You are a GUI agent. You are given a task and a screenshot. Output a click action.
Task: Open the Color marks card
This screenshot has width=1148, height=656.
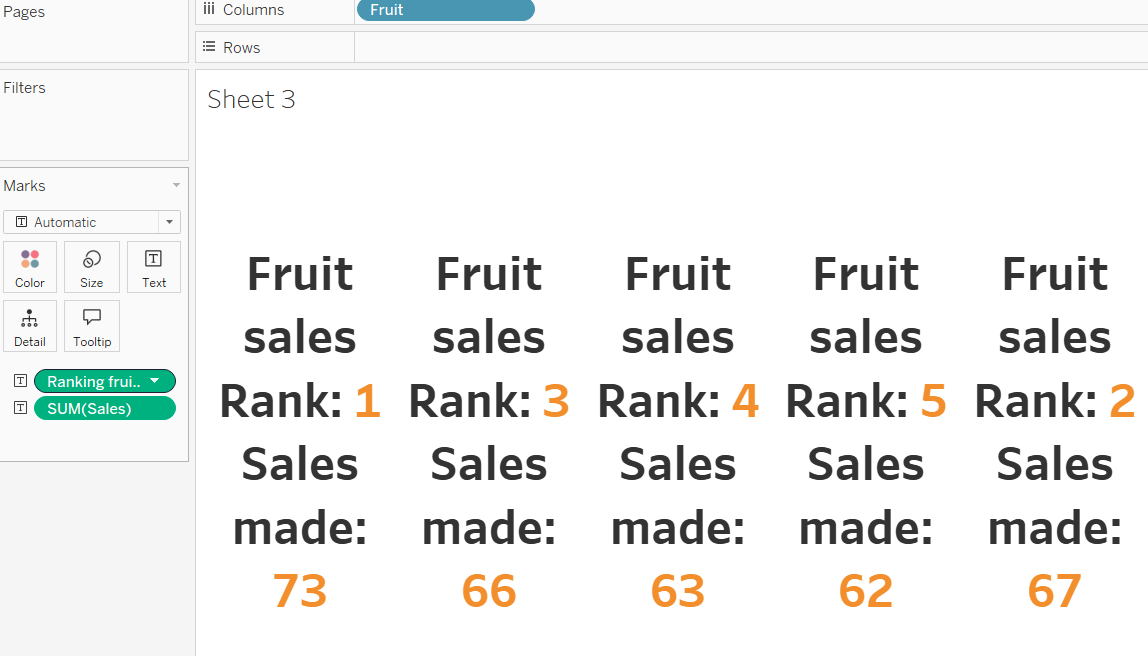pyautogui.click(x=30, y=267)
